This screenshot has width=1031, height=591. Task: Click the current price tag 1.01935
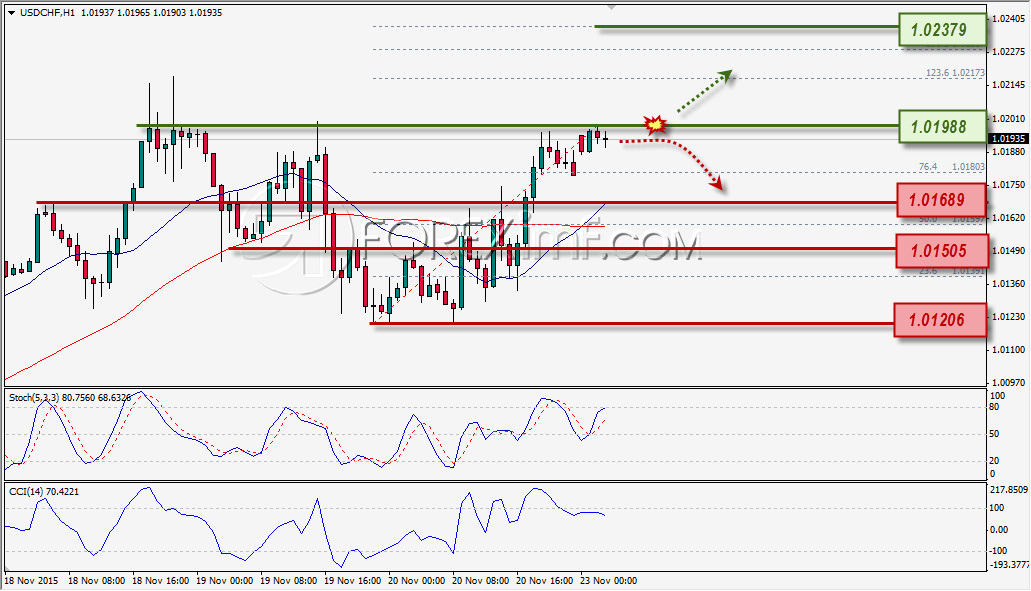point(1009,139)
